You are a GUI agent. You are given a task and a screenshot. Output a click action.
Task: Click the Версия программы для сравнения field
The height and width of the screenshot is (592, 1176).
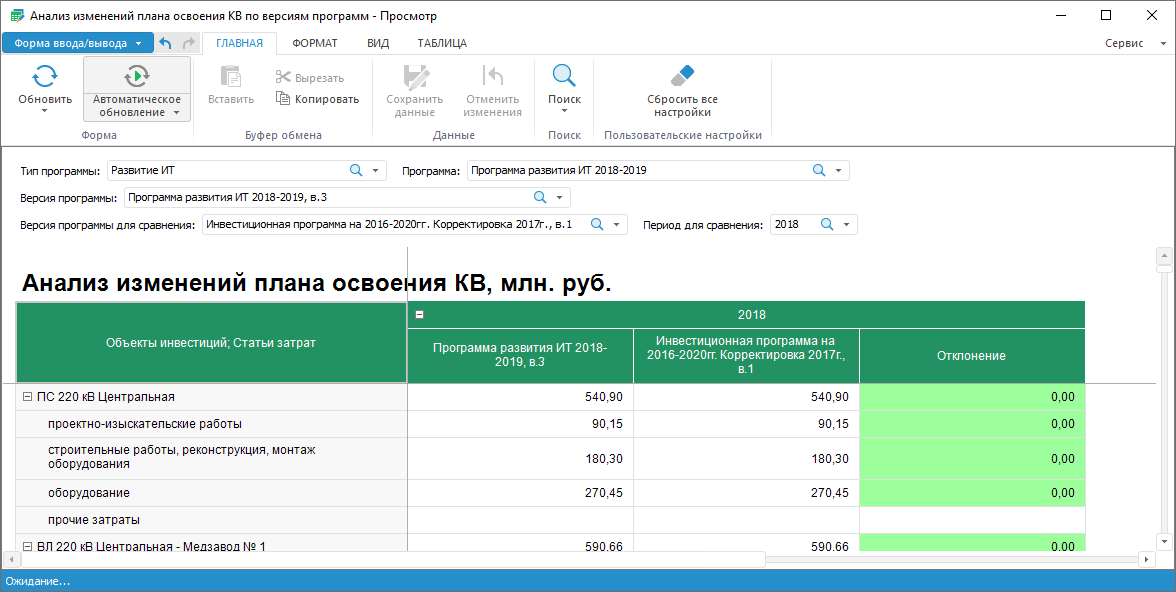point(395,225)
